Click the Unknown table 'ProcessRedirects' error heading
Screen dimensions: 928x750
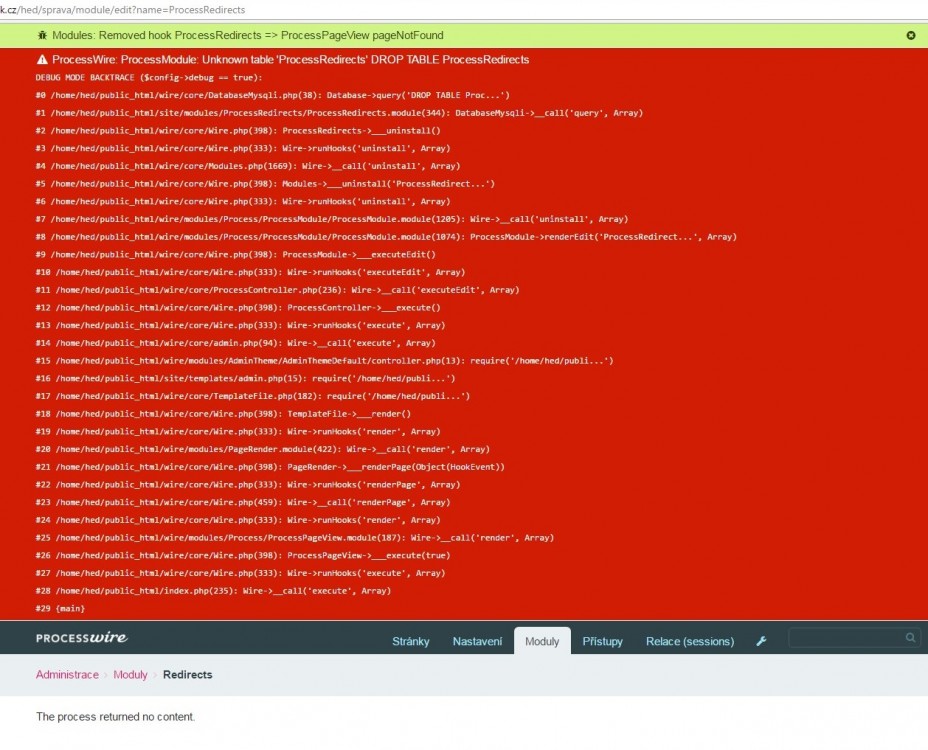pyautogui.click(x=290, y=60)
